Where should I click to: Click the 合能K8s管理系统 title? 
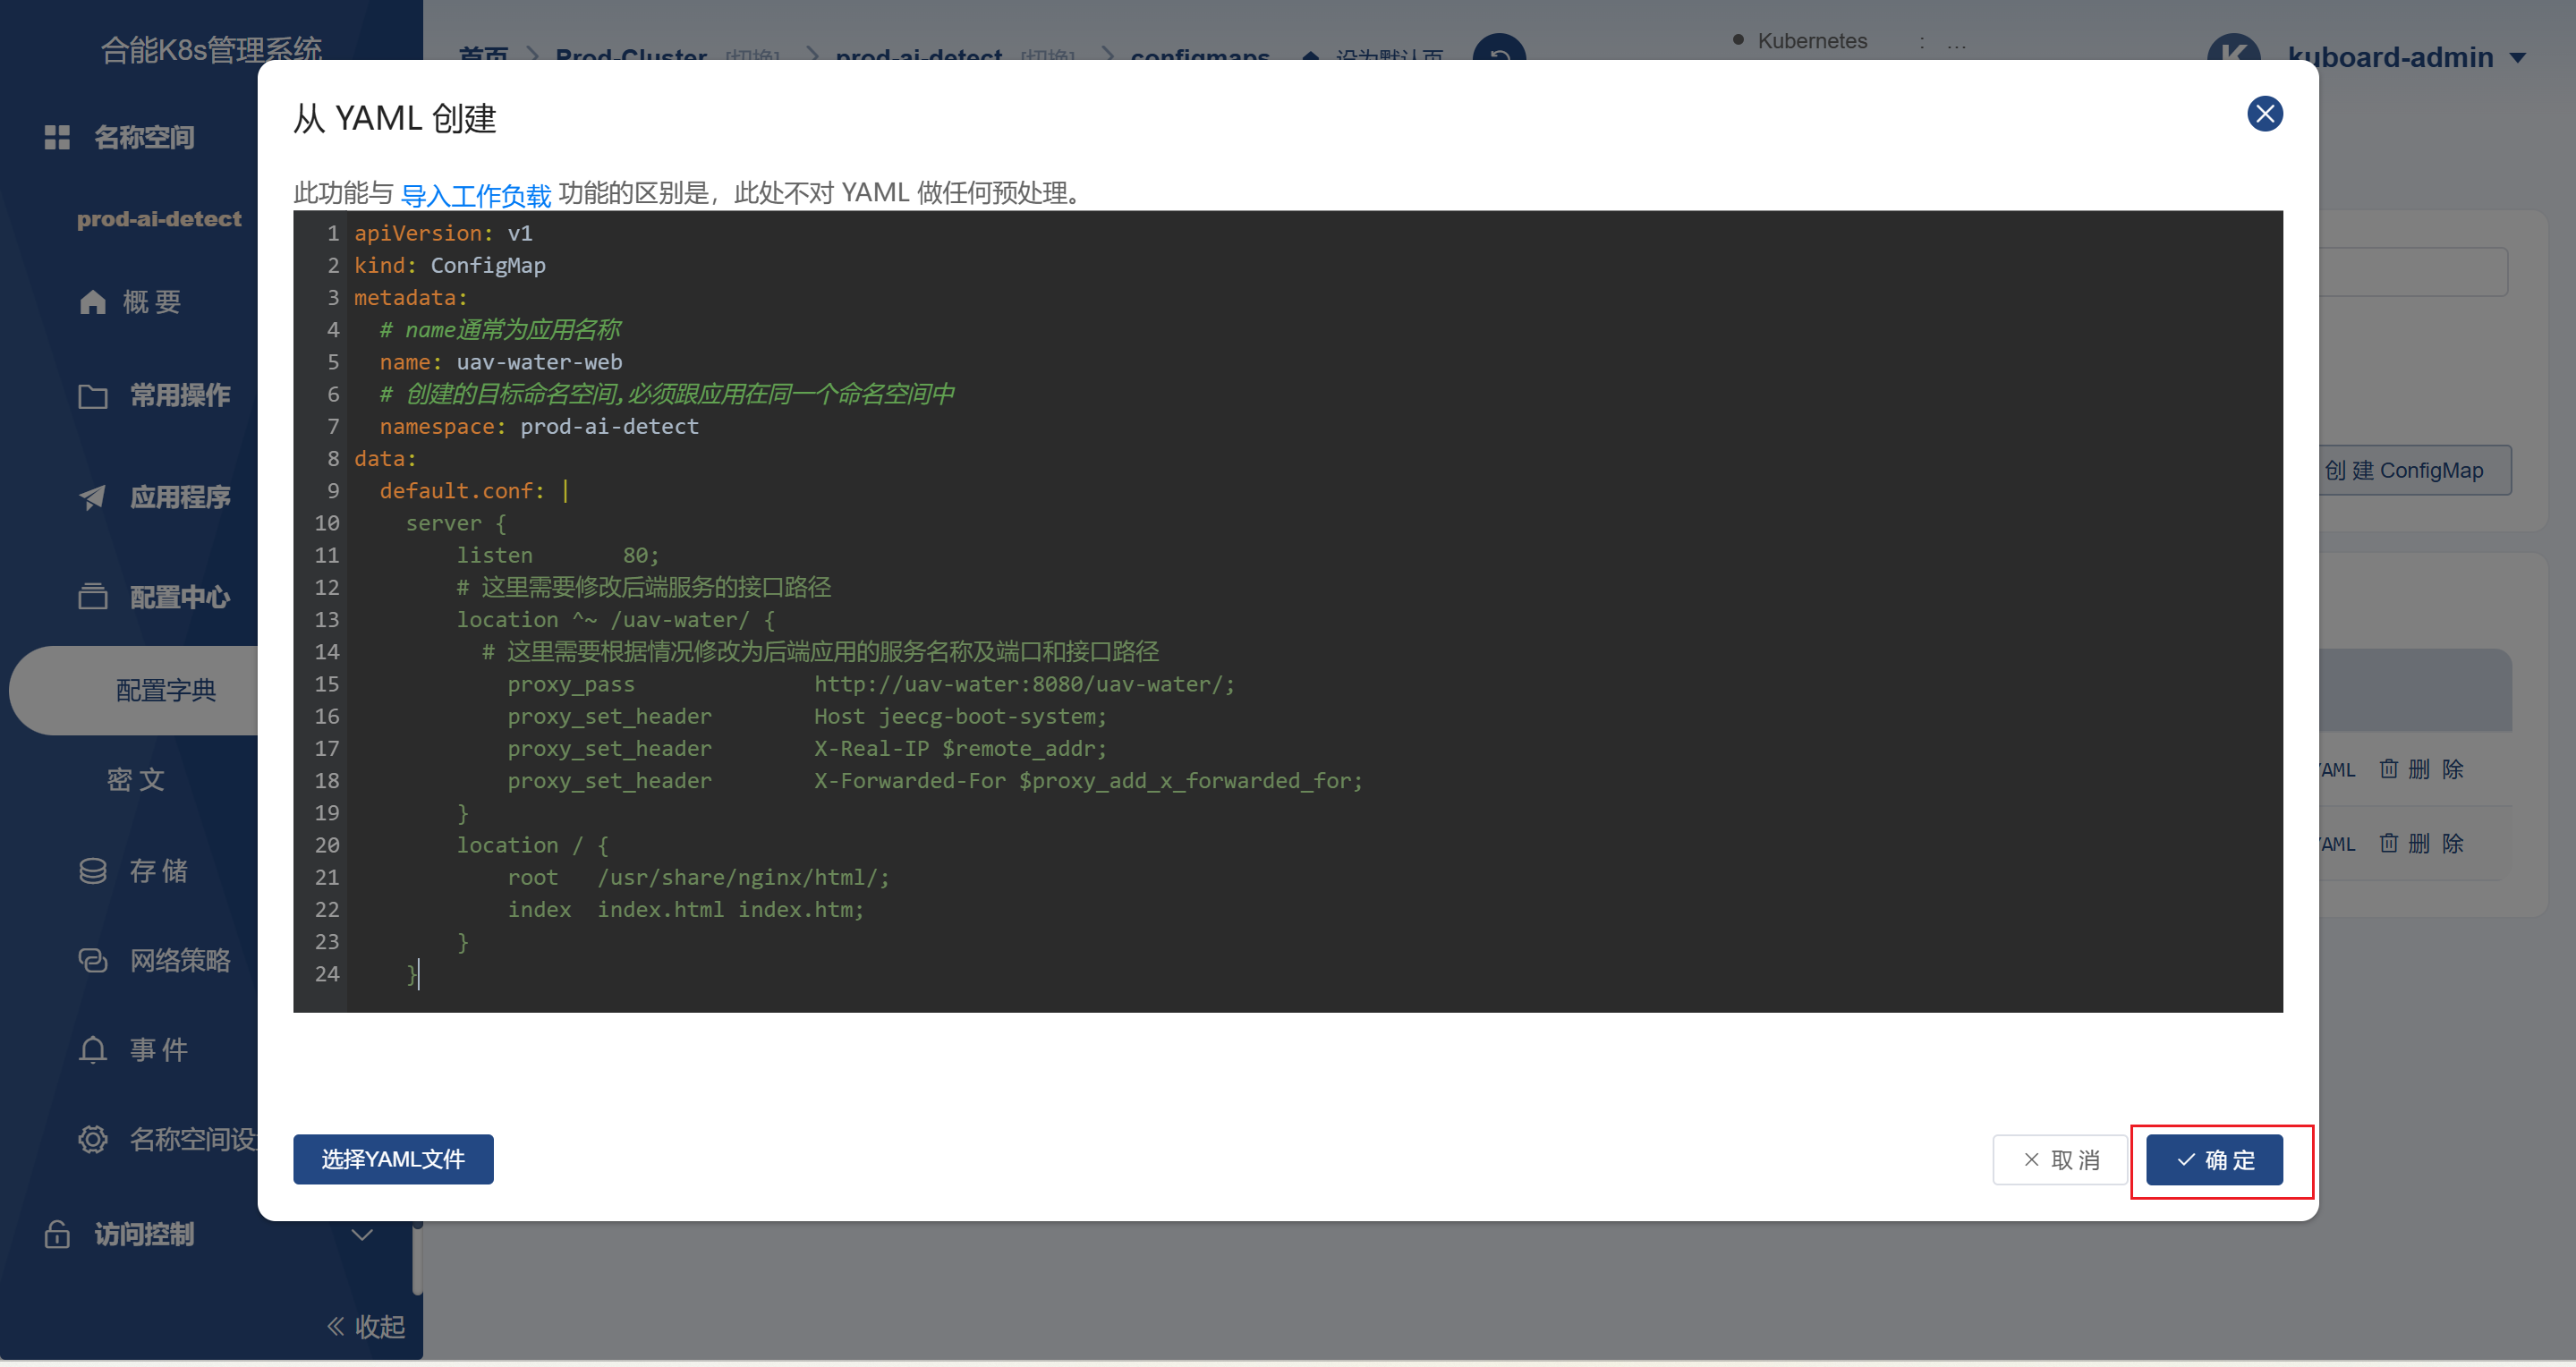point(211,48)
